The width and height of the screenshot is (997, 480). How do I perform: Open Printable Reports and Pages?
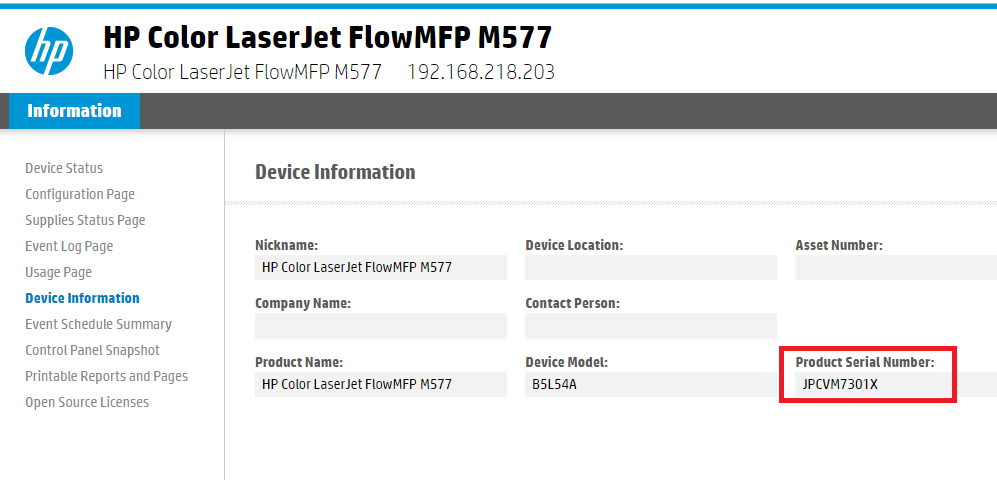pyautogui.click(x=106, y=376)
